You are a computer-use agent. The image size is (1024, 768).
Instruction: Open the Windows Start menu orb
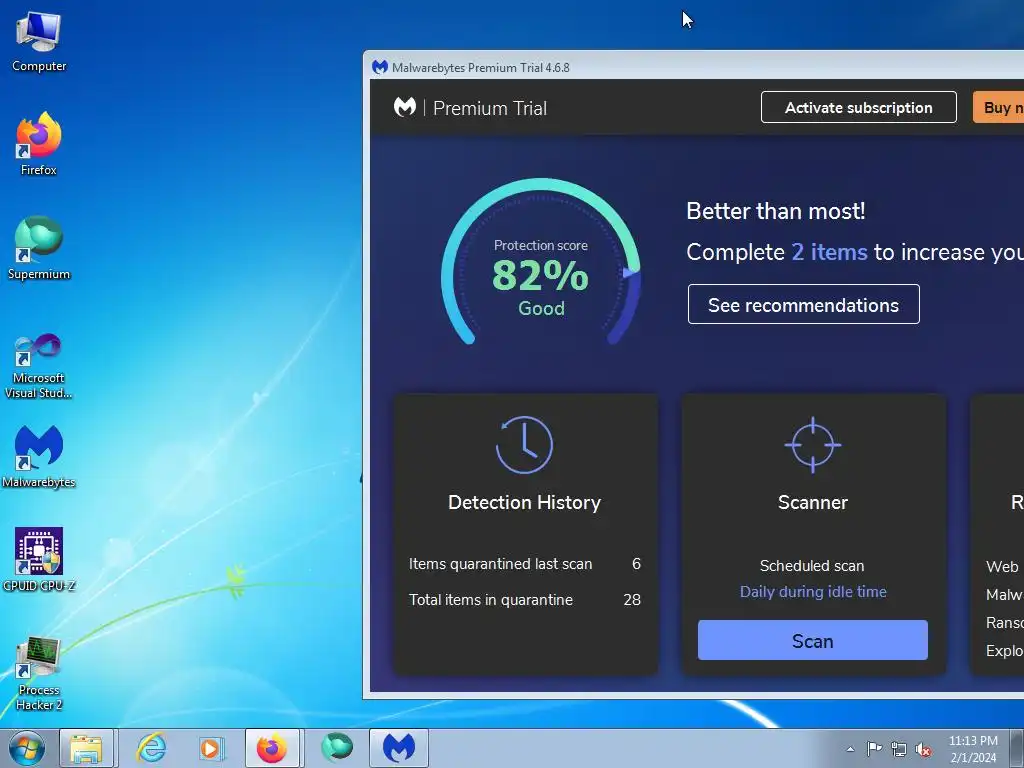tap(27, 748)
